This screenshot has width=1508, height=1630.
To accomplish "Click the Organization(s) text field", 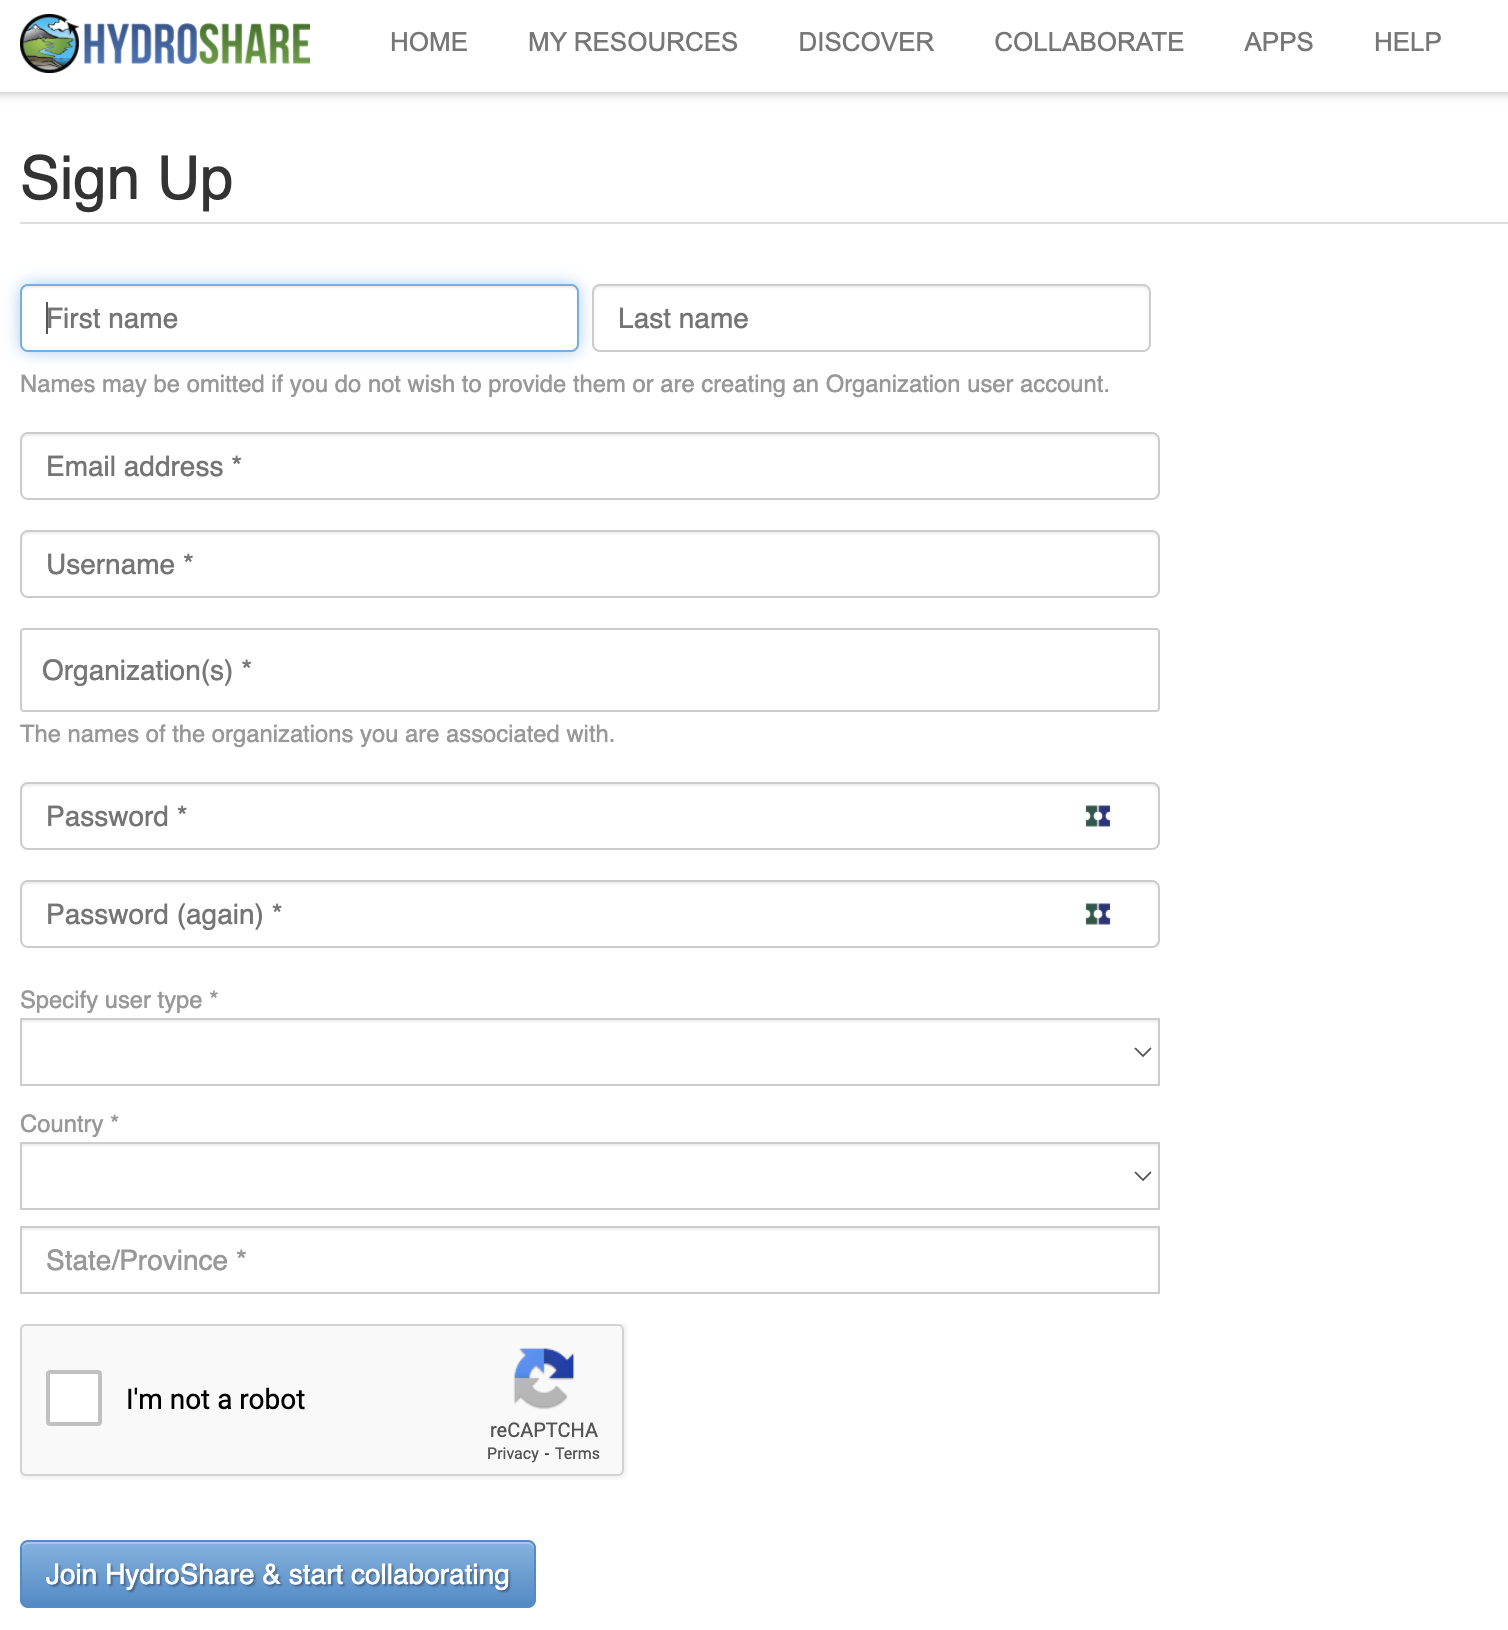I will pos(589,670).
